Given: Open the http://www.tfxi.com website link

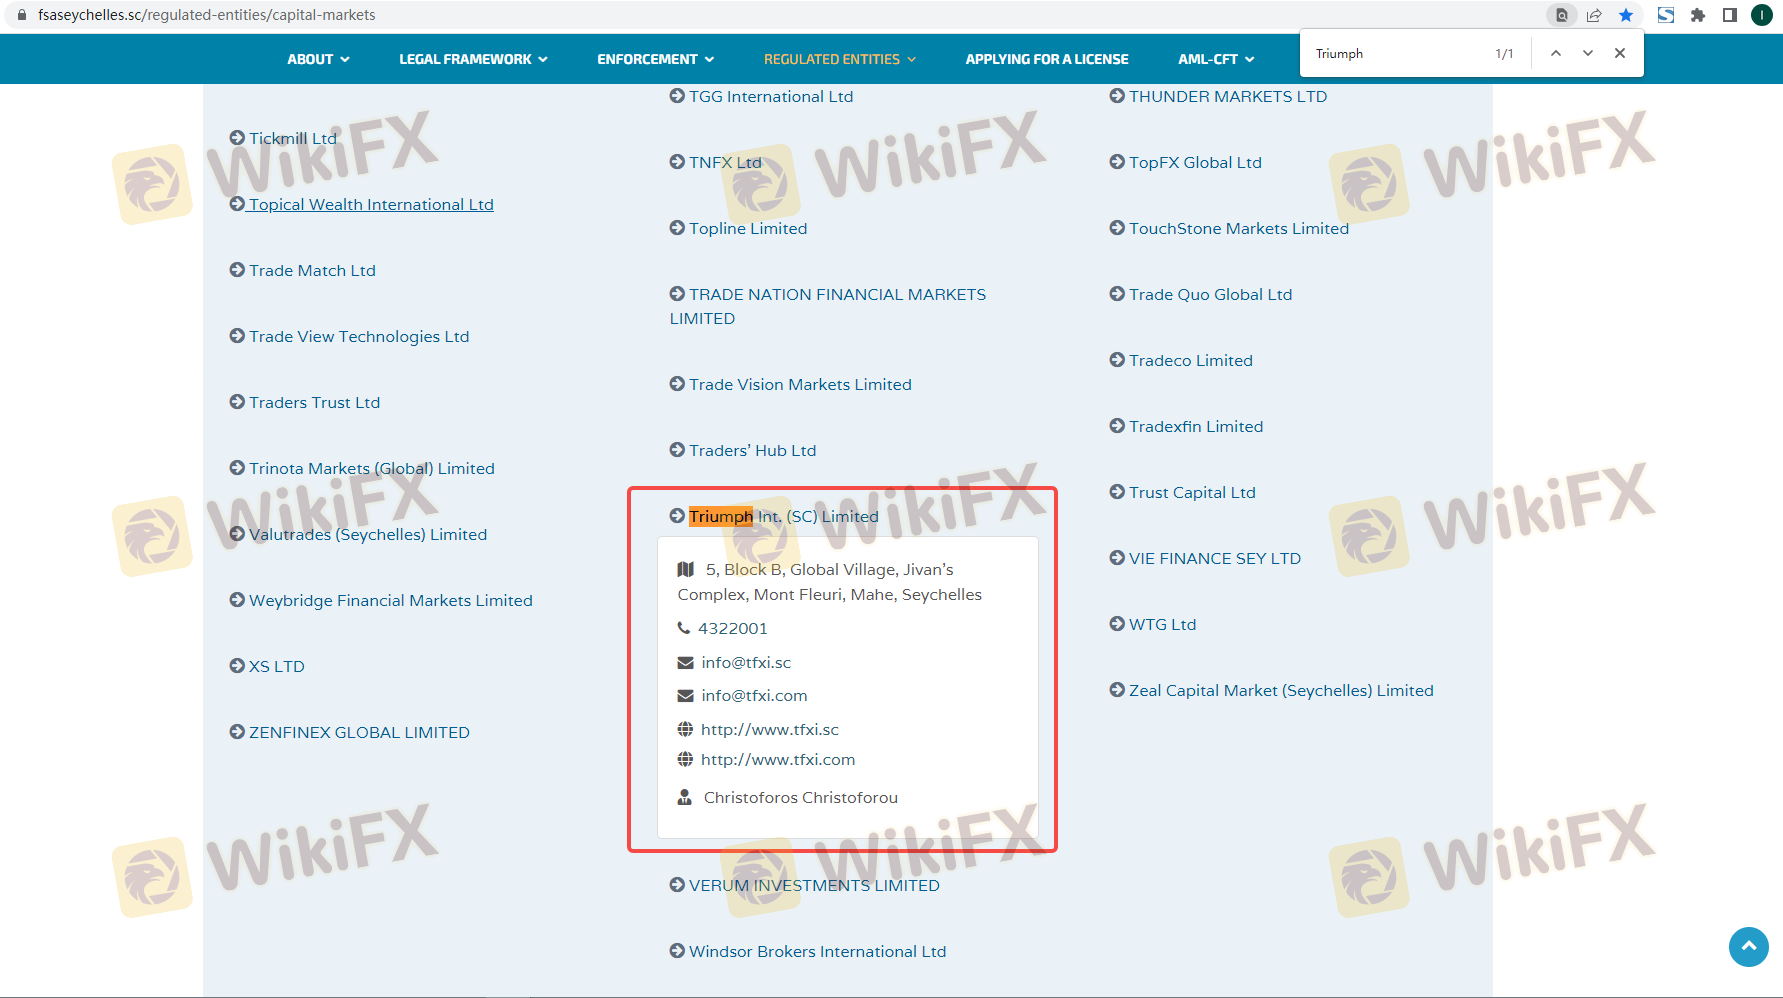Looking at the screenshot, I should (777, 760).
